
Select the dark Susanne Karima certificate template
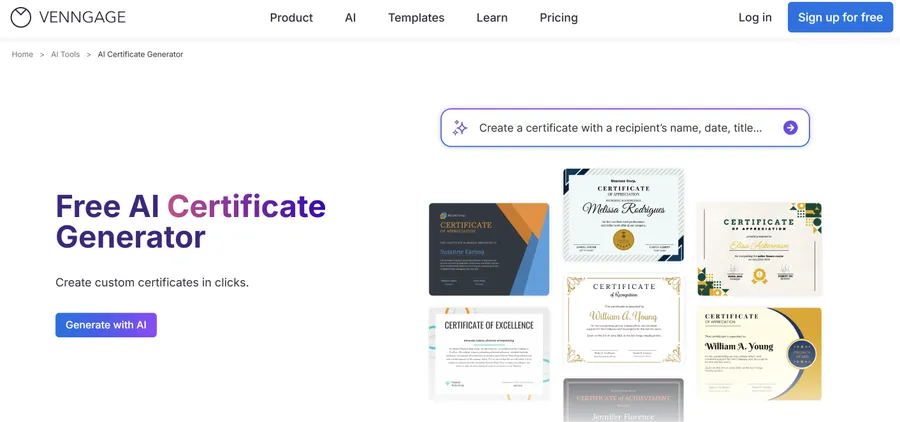pyautogui.click(x=489, y=249)
